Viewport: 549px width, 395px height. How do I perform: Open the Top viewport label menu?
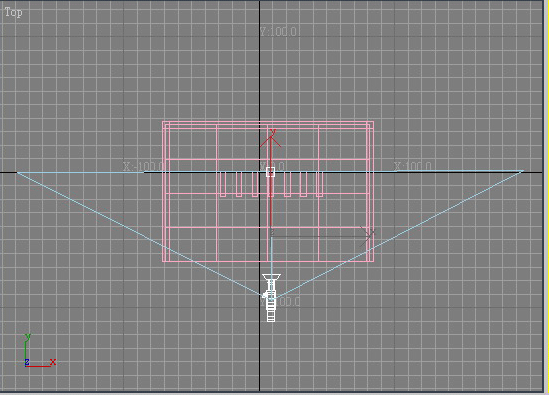pyautogui.click(x=14, y=13)
